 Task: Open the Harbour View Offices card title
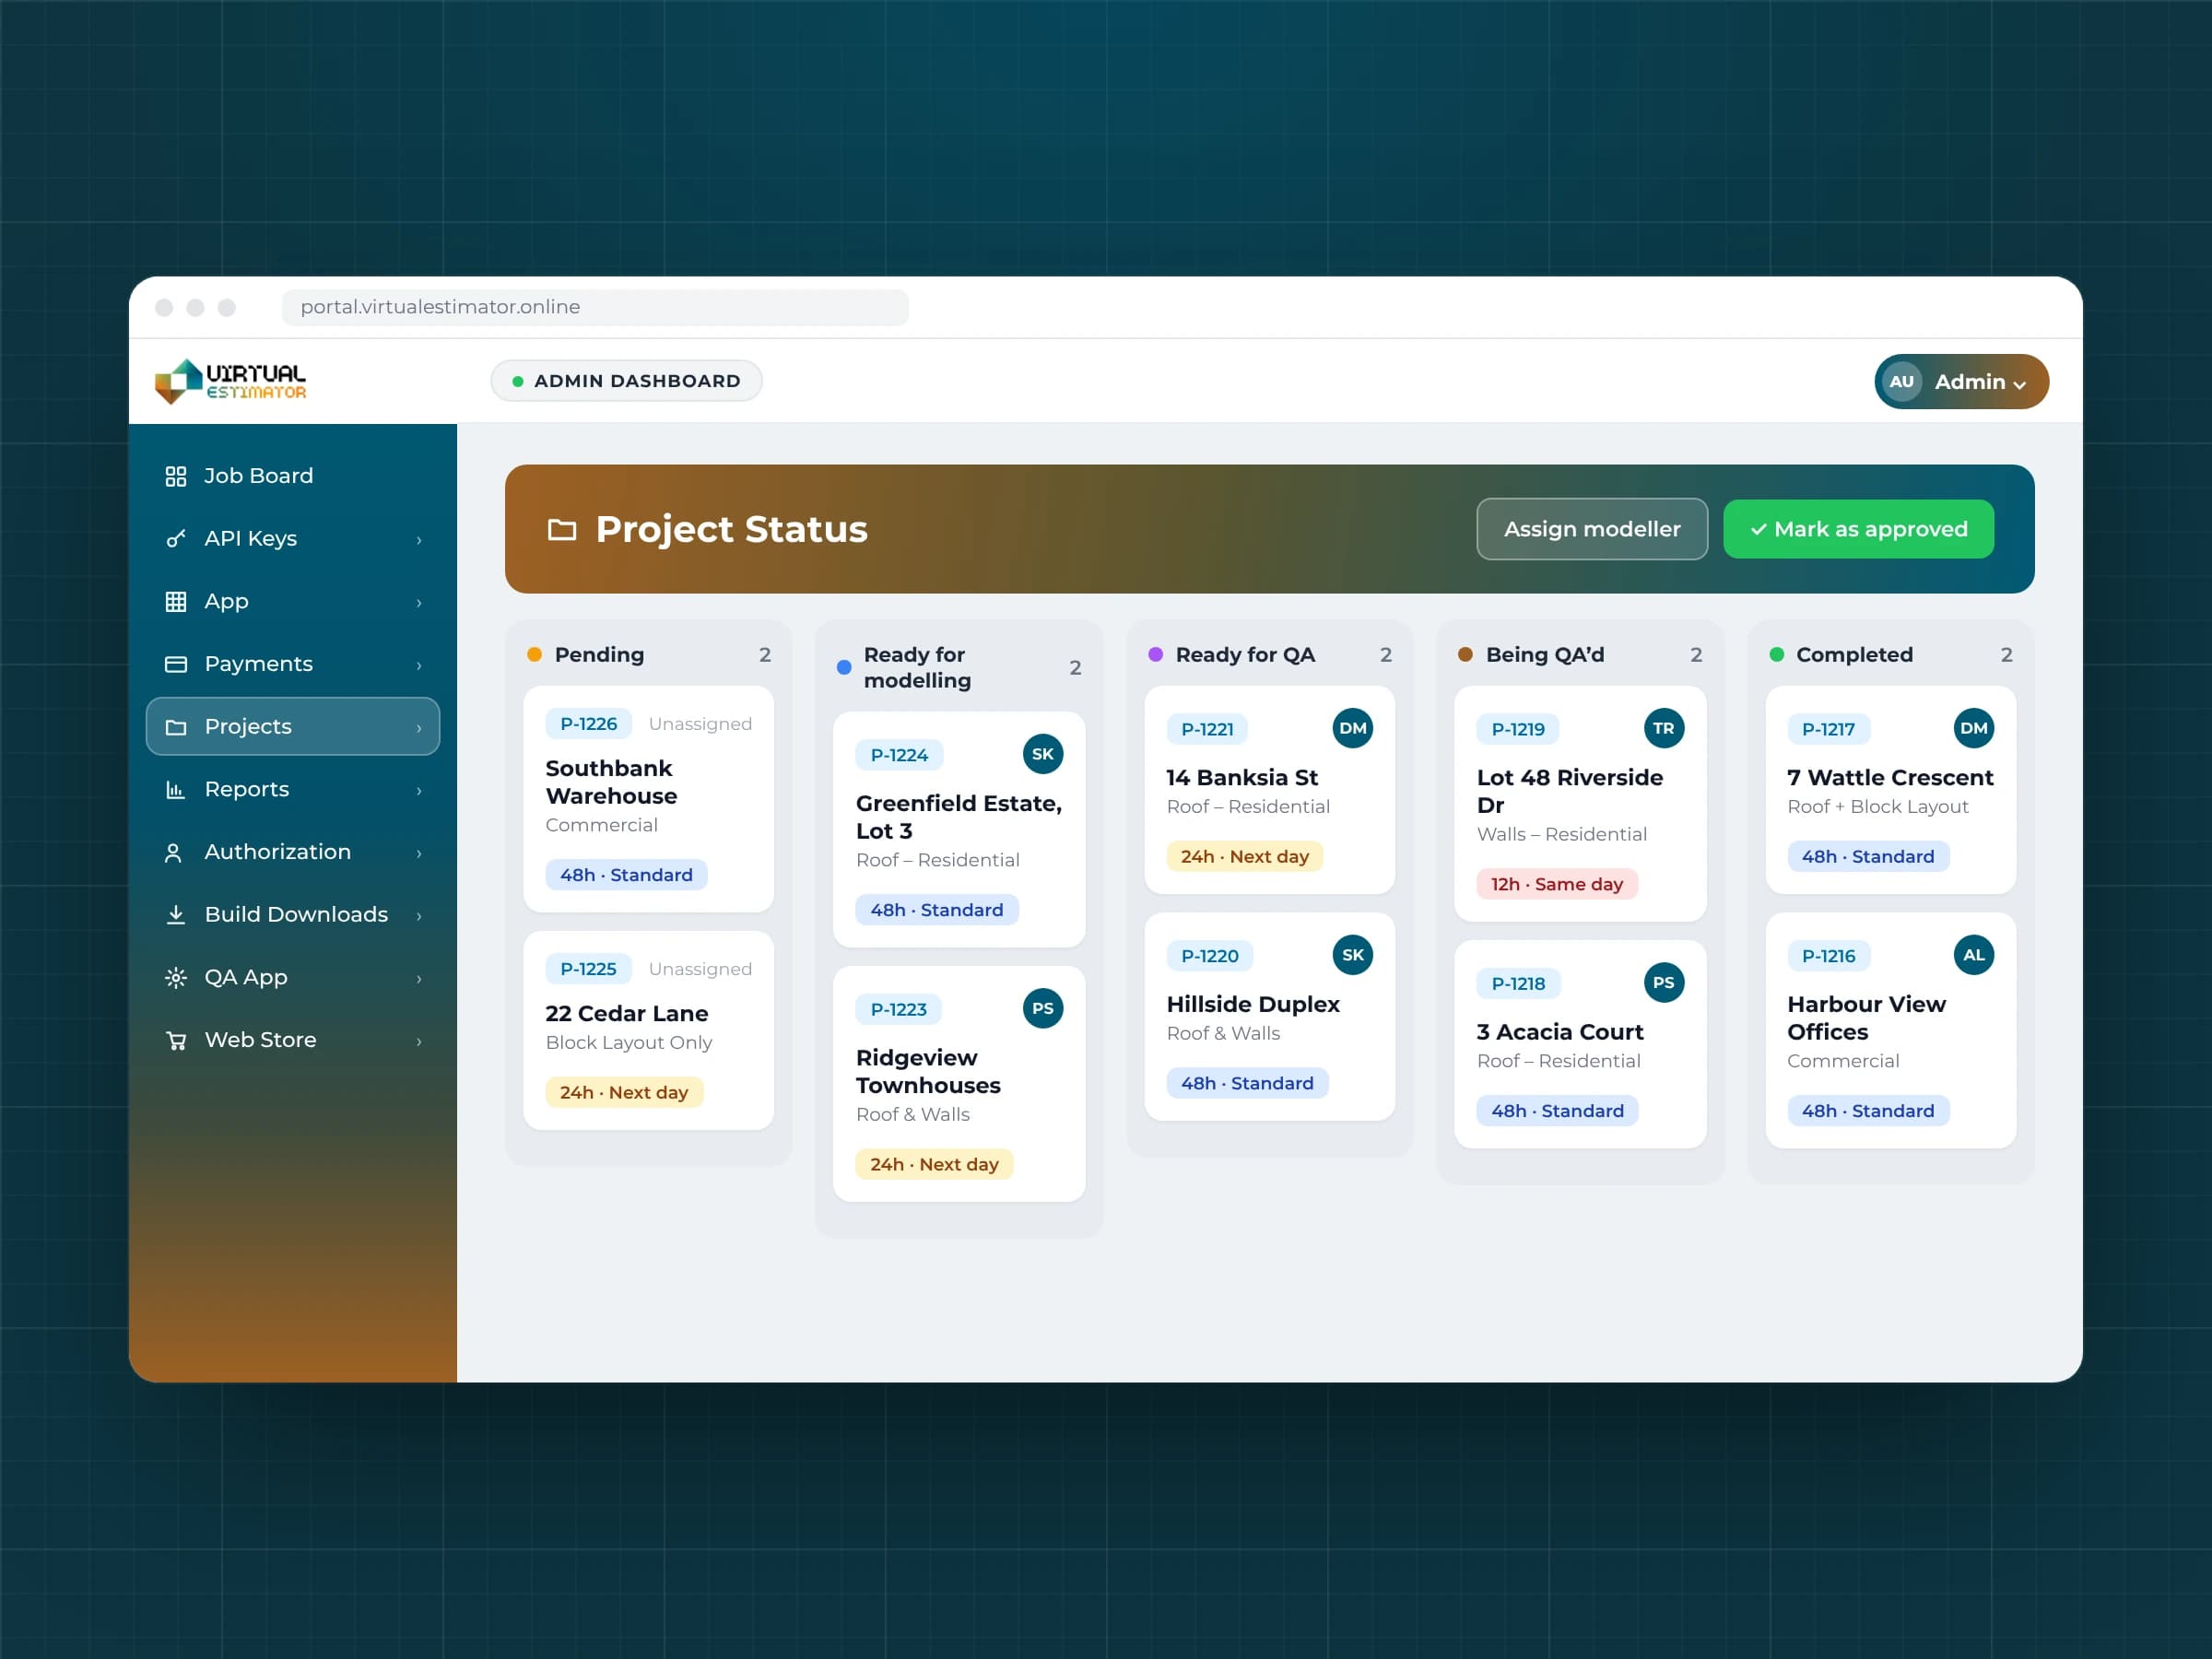pos(1866,1018)
